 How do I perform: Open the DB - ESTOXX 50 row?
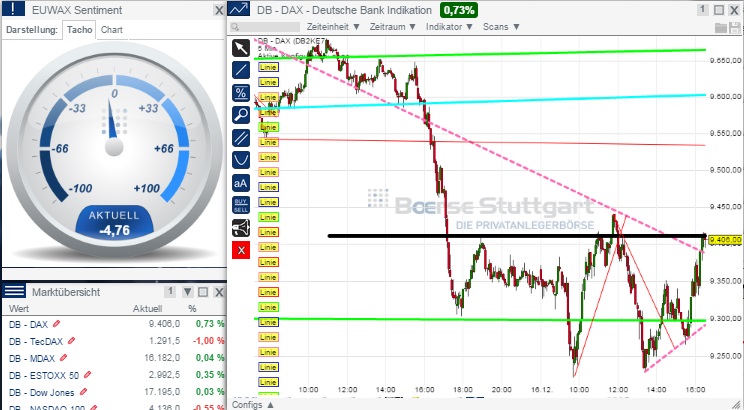(x=114, y=375)
